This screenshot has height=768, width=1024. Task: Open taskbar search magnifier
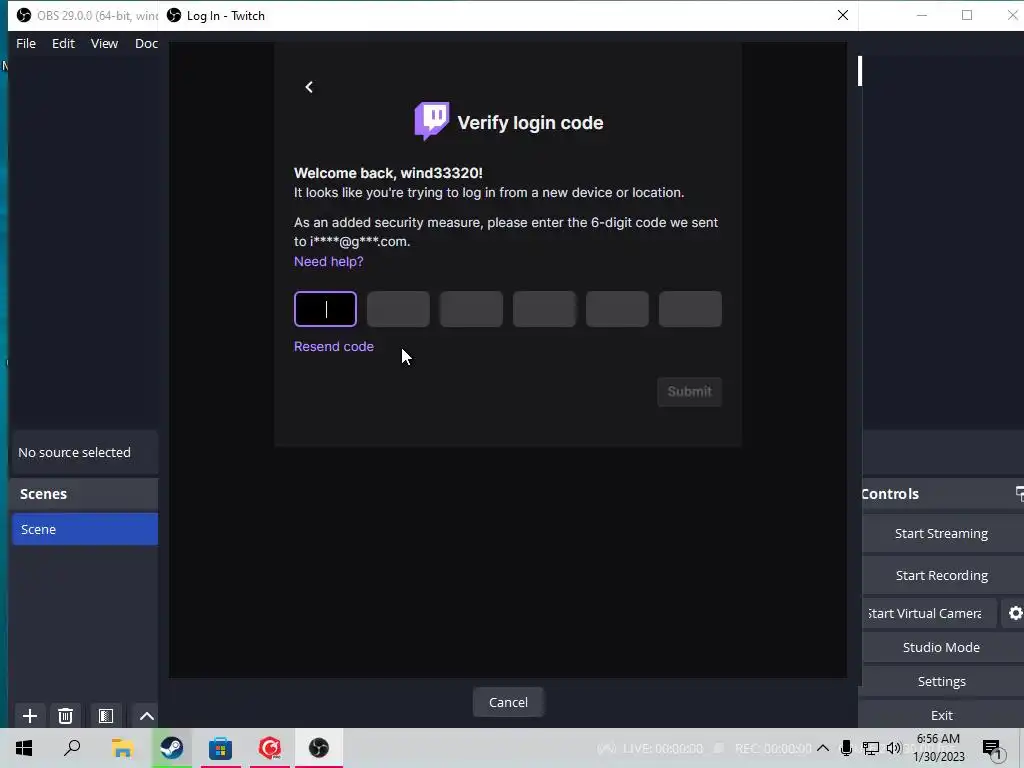[x=72, y=748]
